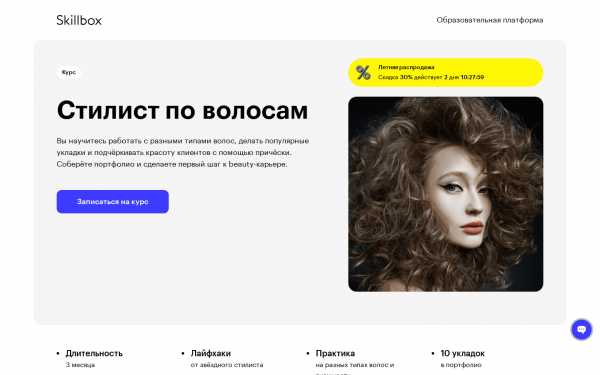Click the percent sign sale icon
Screen dimensions: 600x375
click(x=363, y=72)
